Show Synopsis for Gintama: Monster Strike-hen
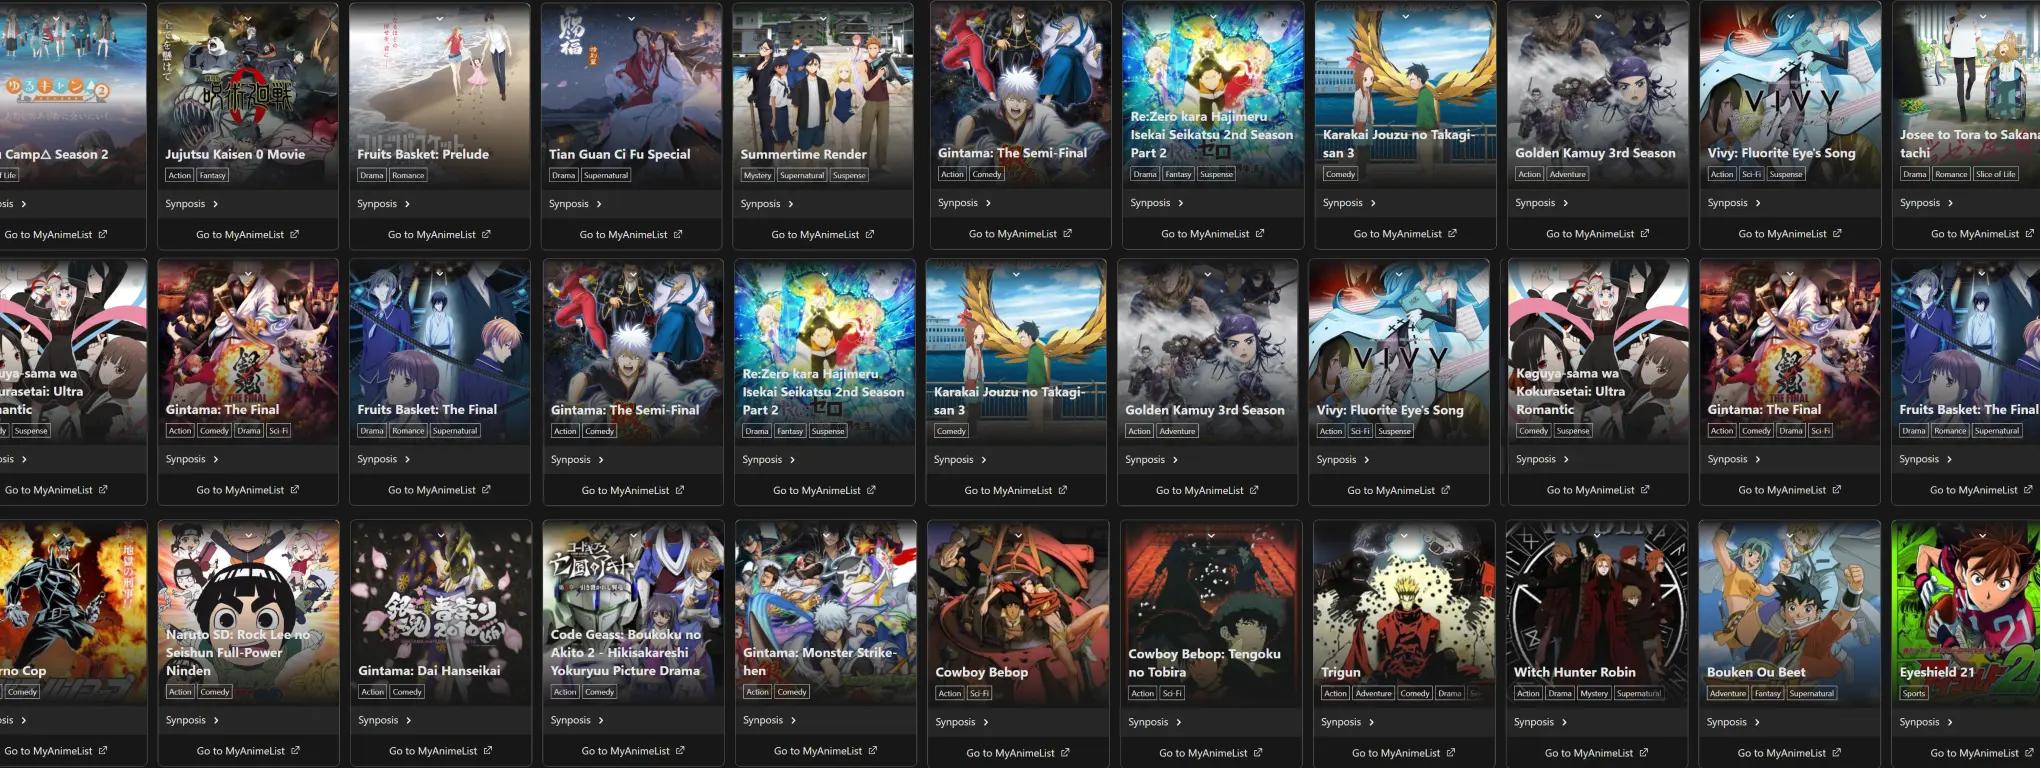This screenshot has height=768, width=2041. pos(769,720)
